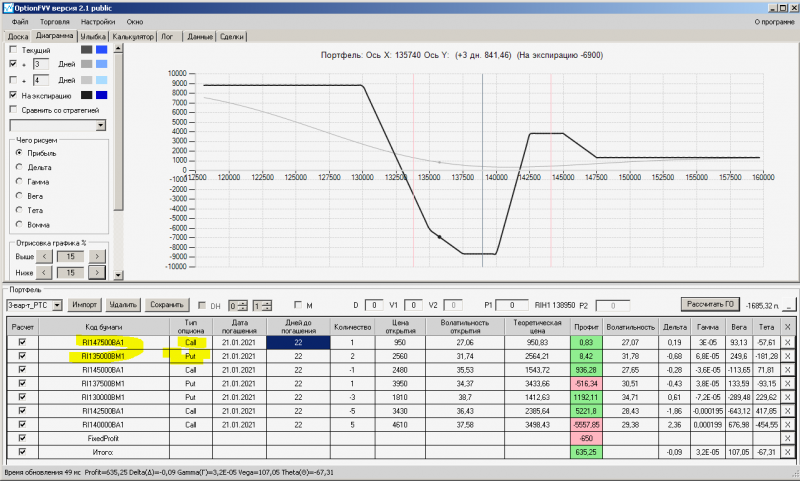Remove the RI137500BM1 row via X
800x481 pixels.
[787, 384]
